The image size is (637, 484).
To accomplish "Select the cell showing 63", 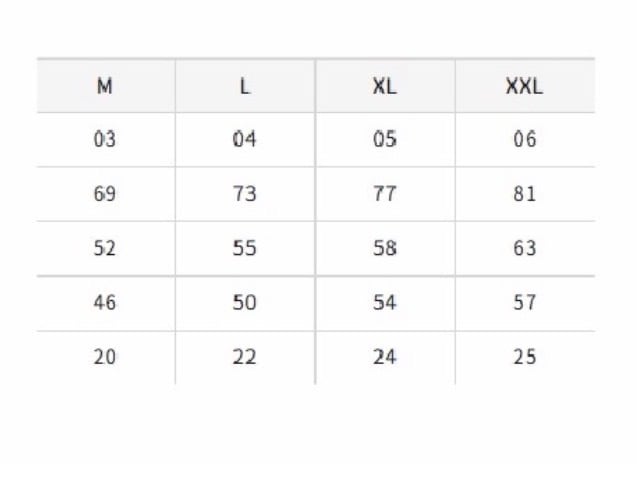I will (x=525, y=249).
